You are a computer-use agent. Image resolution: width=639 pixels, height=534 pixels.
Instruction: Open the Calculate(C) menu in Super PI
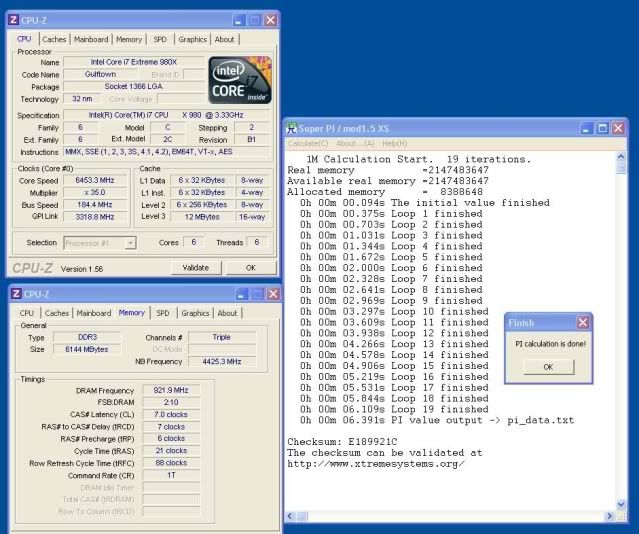tap(309, 144)
